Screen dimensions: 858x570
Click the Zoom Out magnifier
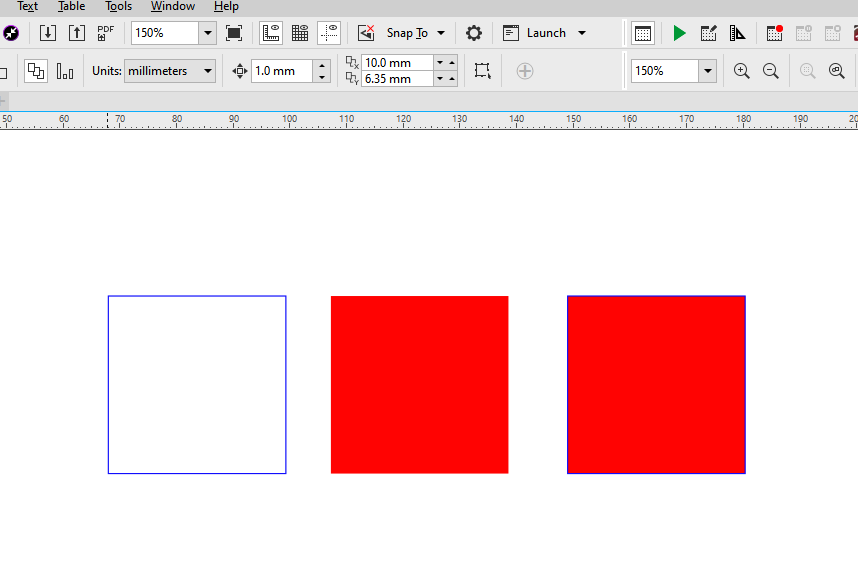coord(770,71)
